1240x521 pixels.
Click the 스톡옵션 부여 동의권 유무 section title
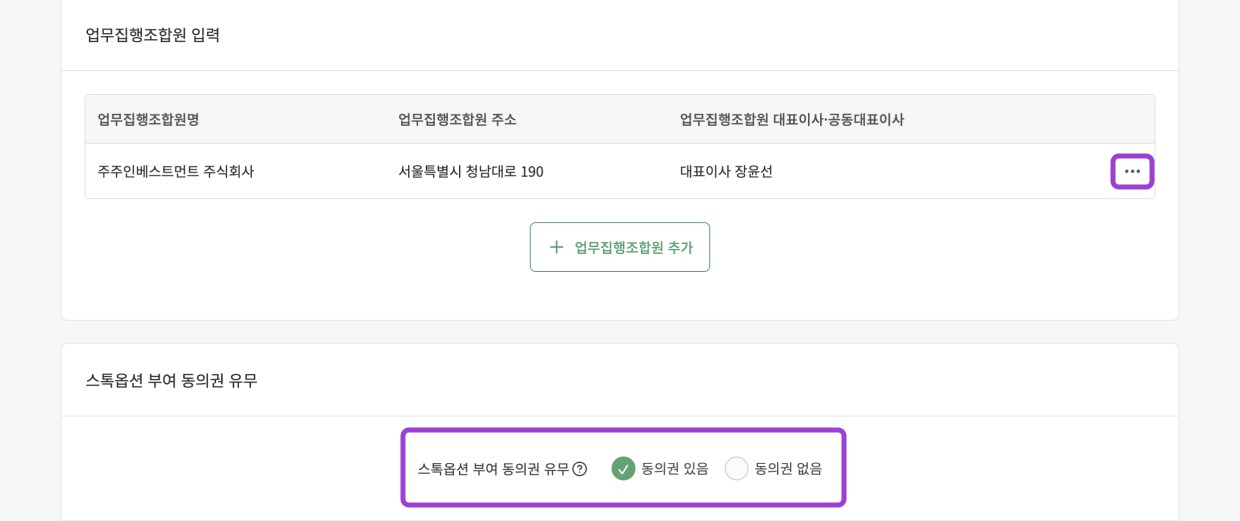pyautogui.click(x=171, y=380)
